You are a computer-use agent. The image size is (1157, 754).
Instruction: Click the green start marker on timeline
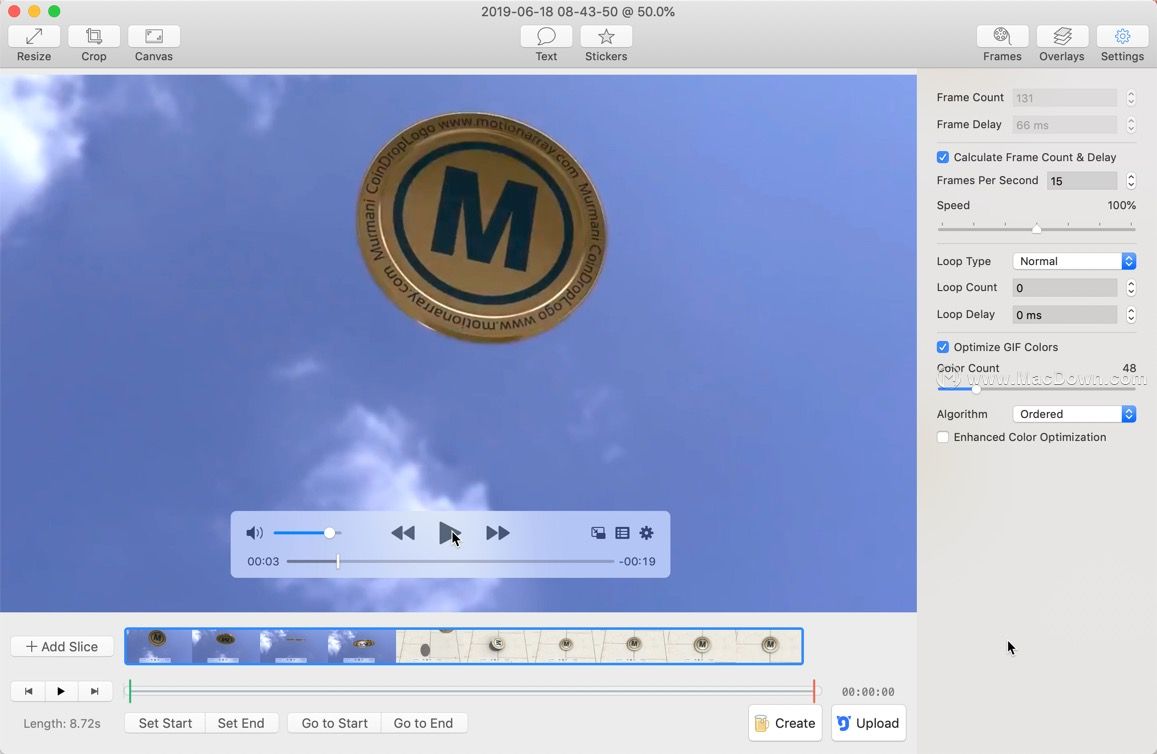[130, 691]
